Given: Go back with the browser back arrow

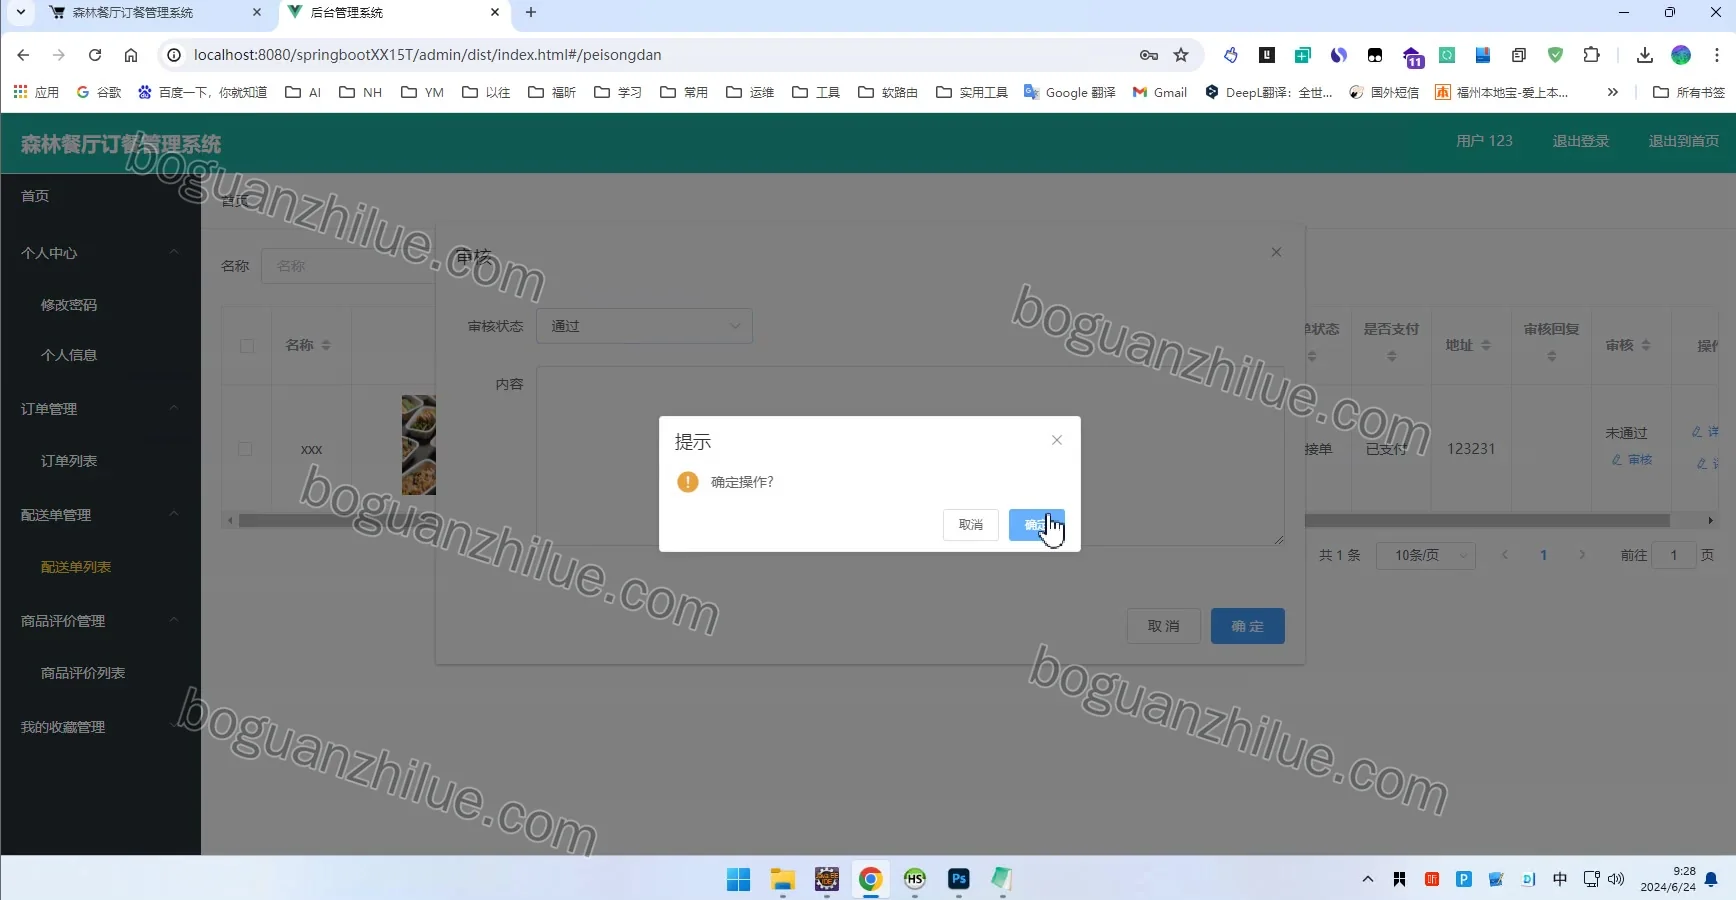Looking at the screenshot, I should point(24,55).
